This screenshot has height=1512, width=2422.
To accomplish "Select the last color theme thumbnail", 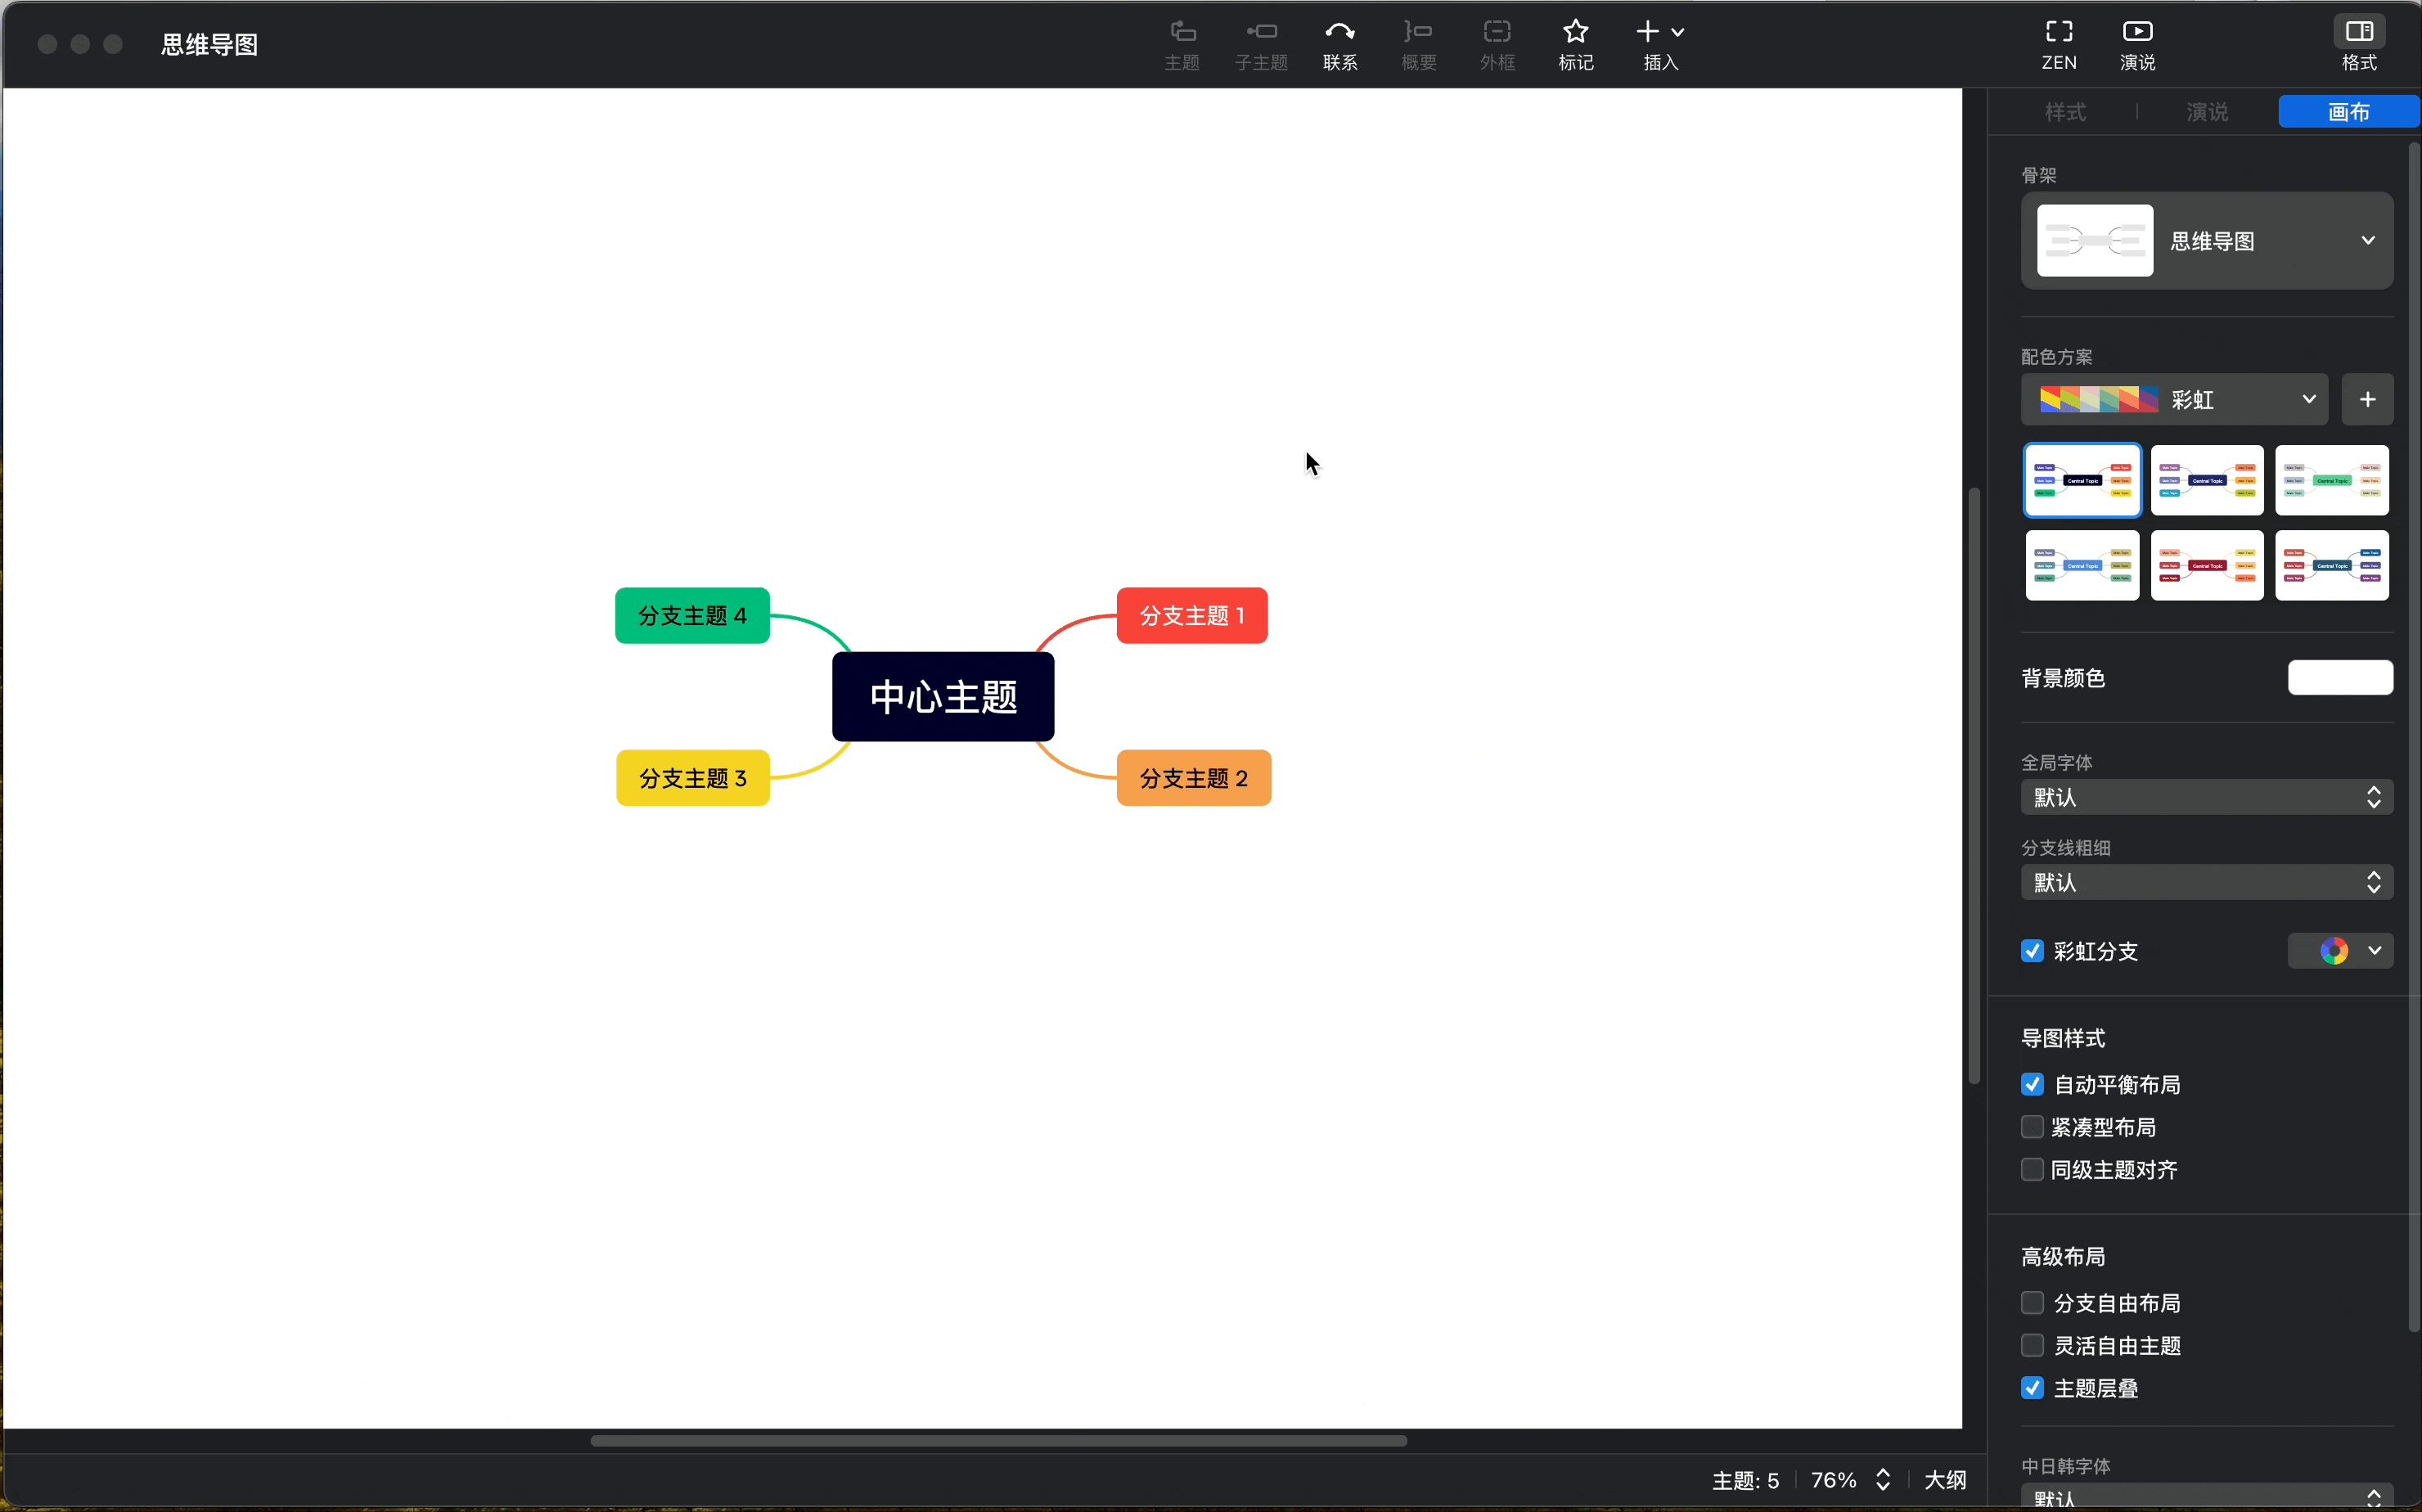I will click(x=2331, y=566).
